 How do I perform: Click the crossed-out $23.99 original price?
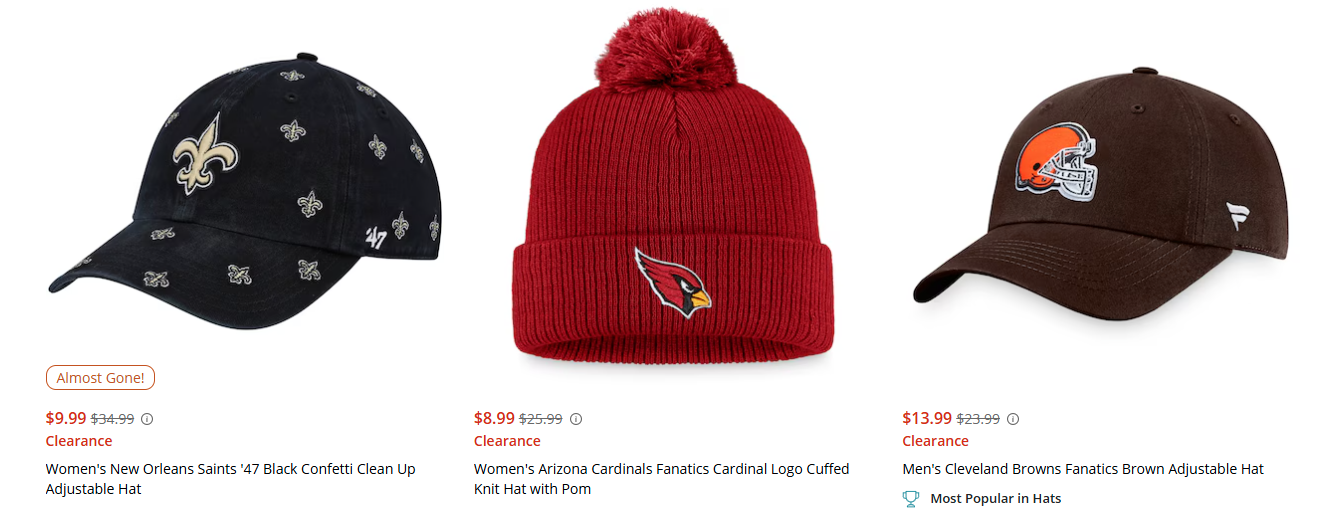tap(978, 419)
